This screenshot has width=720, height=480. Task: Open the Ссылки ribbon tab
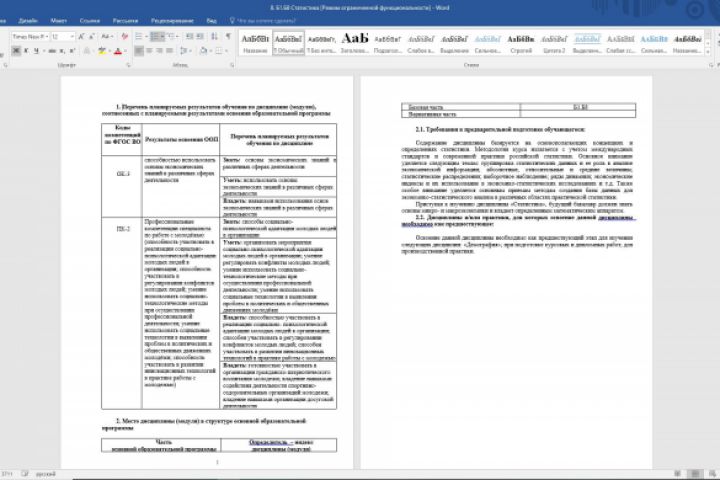90,21
